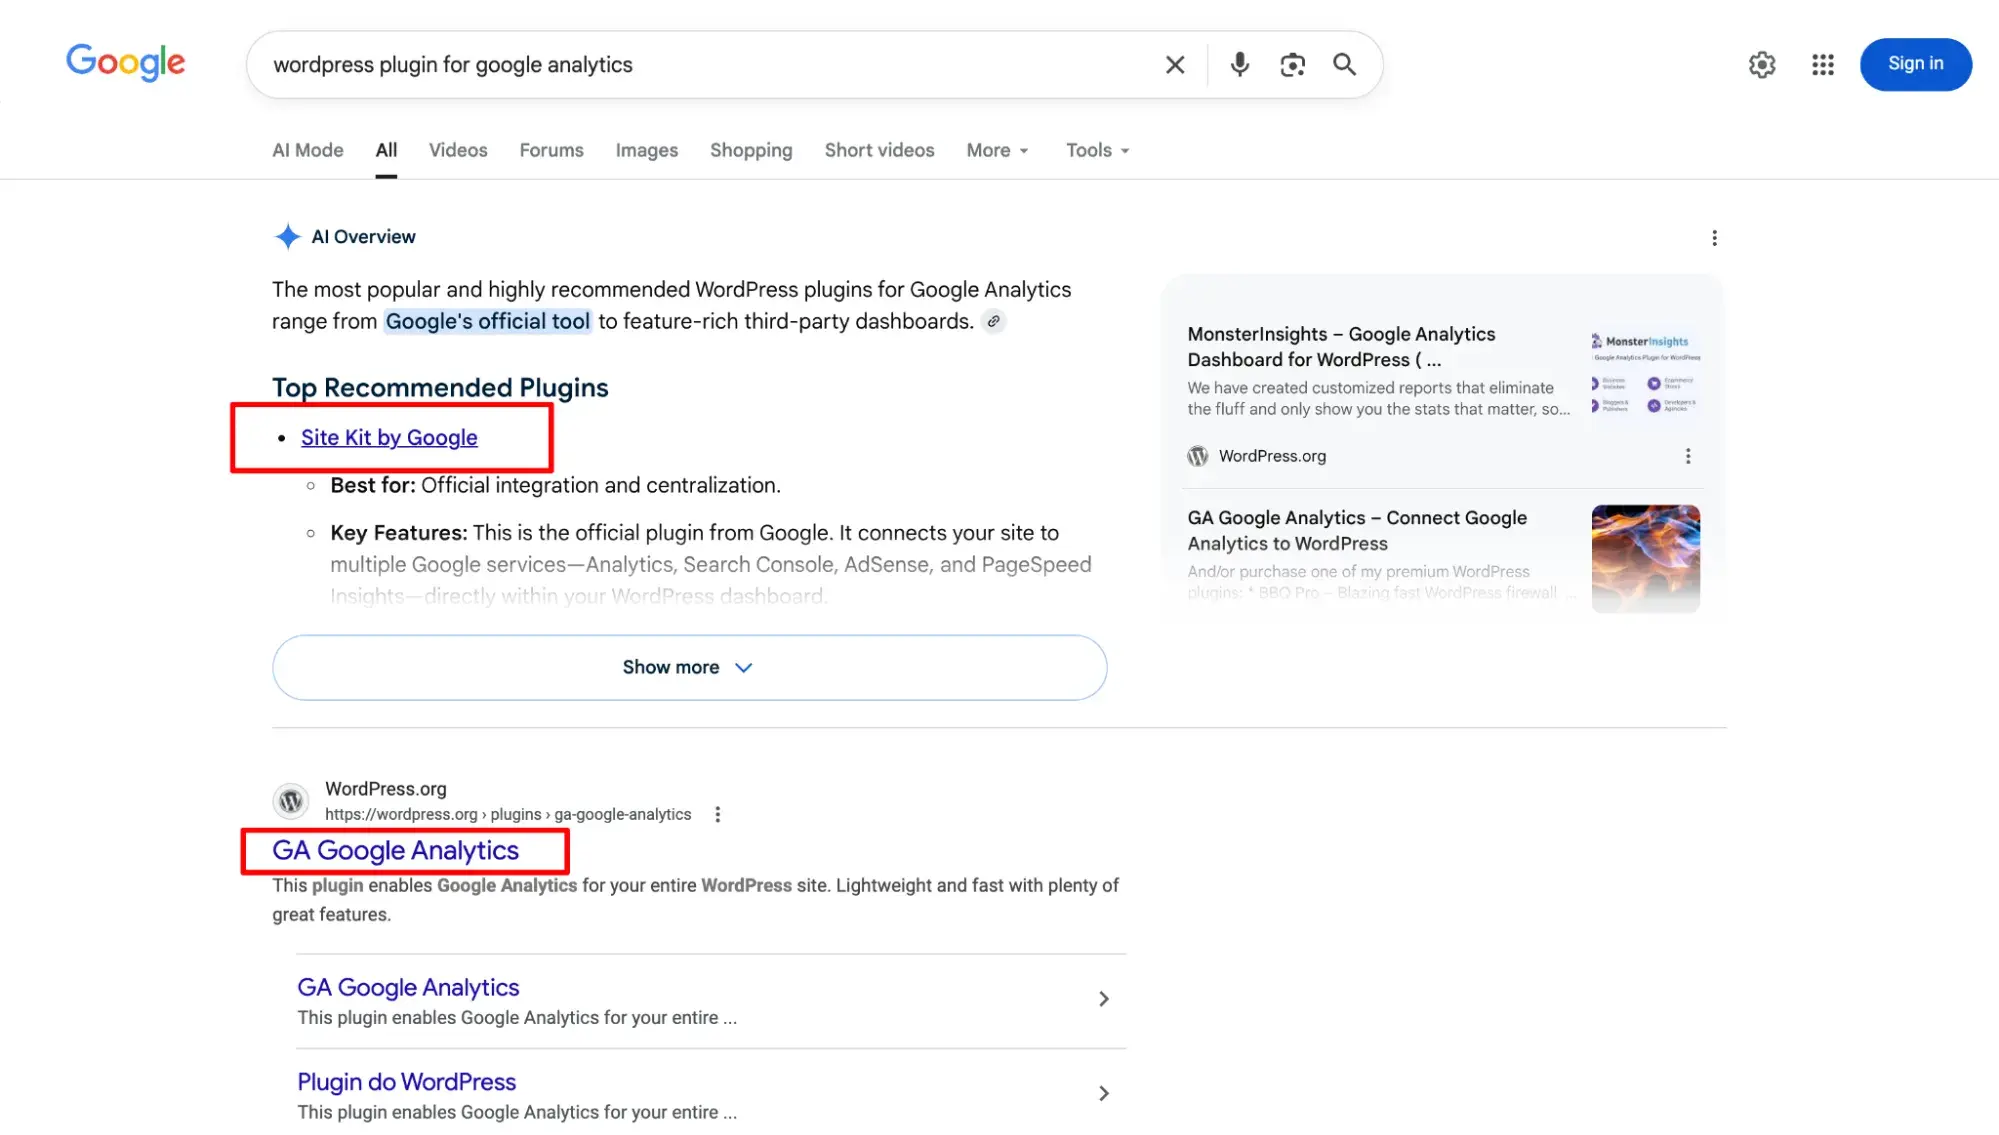
Task: Open the 'GA Google Analytics – Connect' source card
Action: 1357,531
